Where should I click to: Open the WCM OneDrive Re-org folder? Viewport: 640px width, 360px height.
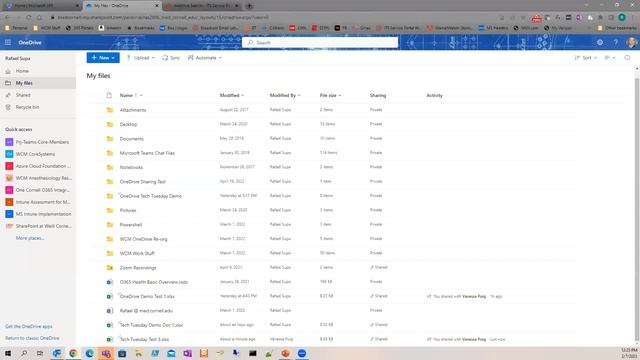143,239
